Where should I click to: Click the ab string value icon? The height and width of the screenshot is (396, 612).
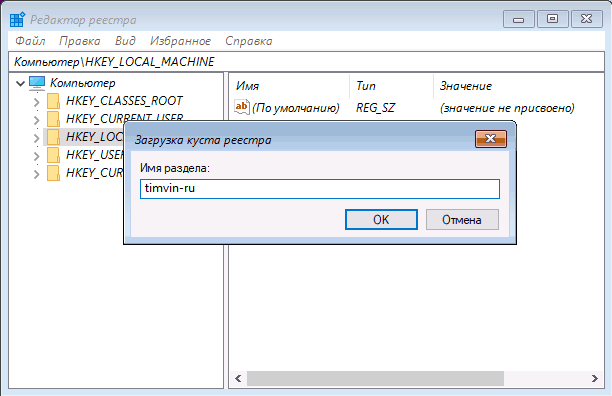tap(242, 107)
